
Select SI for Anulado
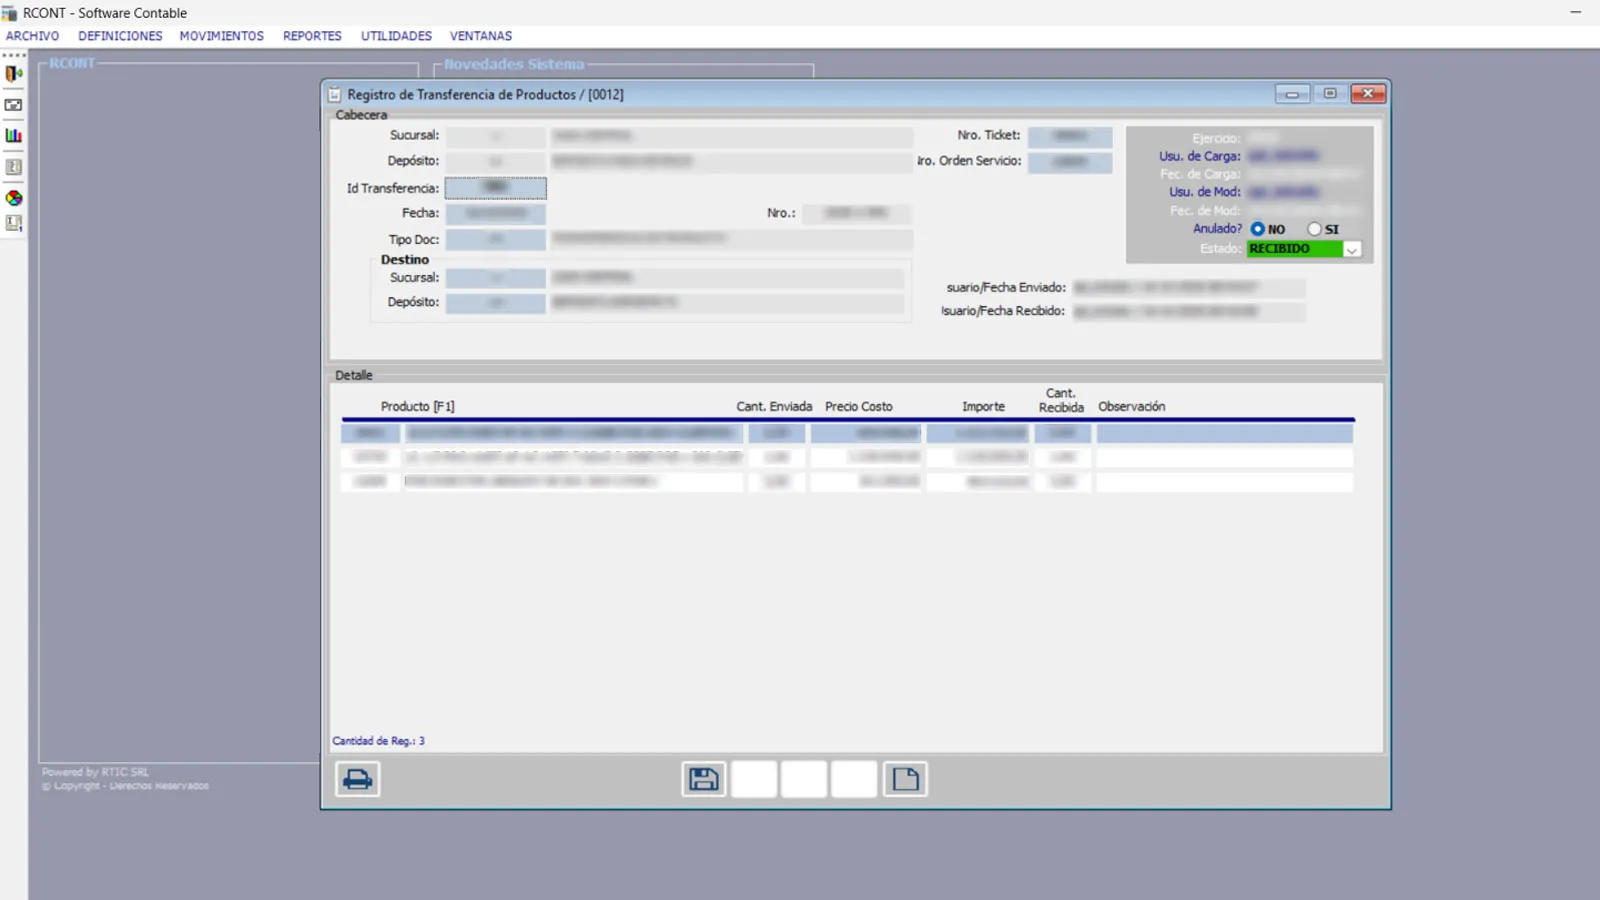click(1314, 229)
